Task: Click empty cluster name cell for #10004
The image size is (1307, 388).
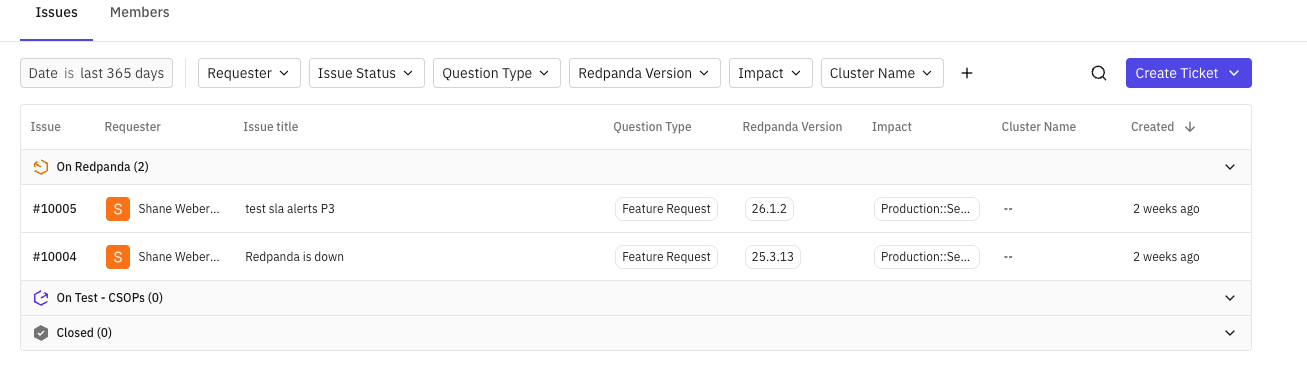Action: 1008,257
